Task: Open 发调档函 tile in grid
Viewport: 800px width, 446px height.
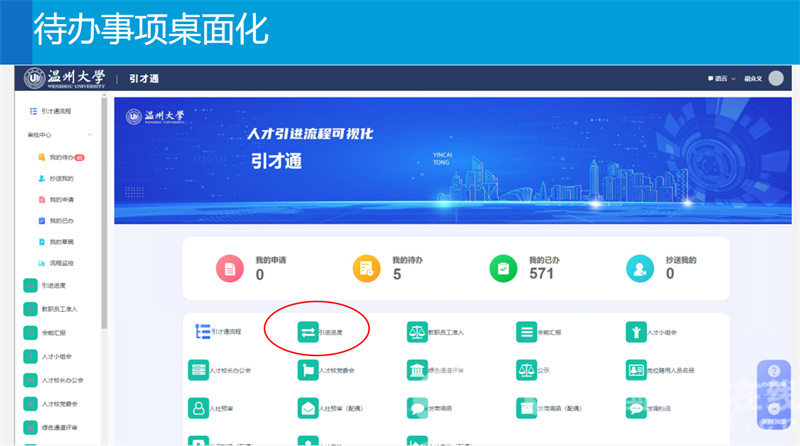Action: [648, 408]
